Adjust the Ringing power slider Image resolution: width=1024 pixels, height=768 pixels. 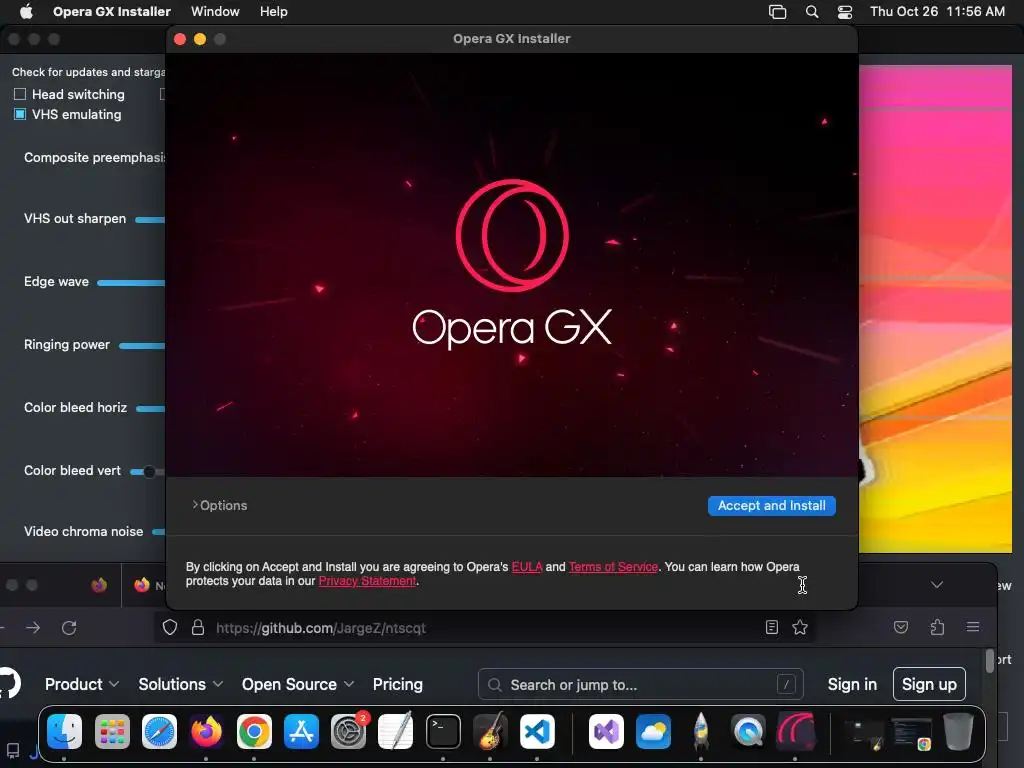tap(142, 345)
